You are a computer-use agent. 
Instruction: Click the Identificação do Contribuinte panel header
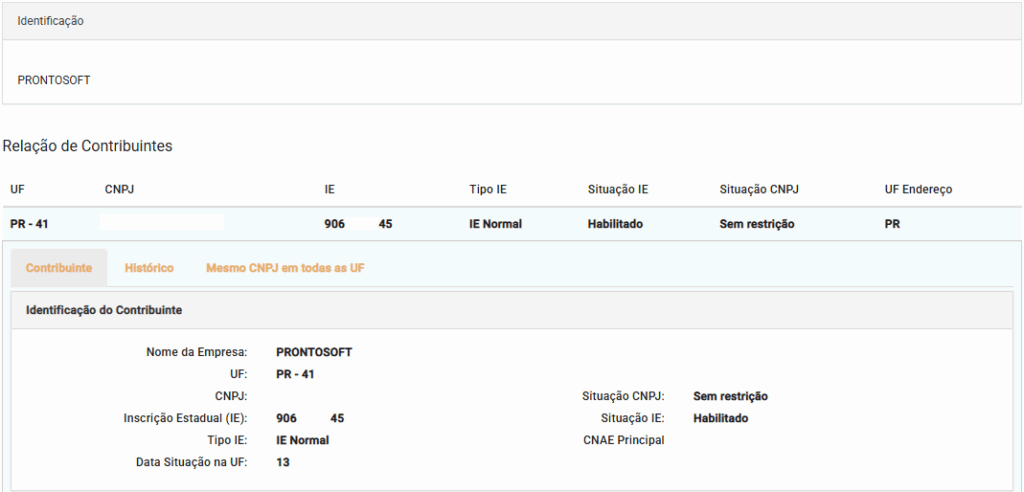(x=104, y=311)
